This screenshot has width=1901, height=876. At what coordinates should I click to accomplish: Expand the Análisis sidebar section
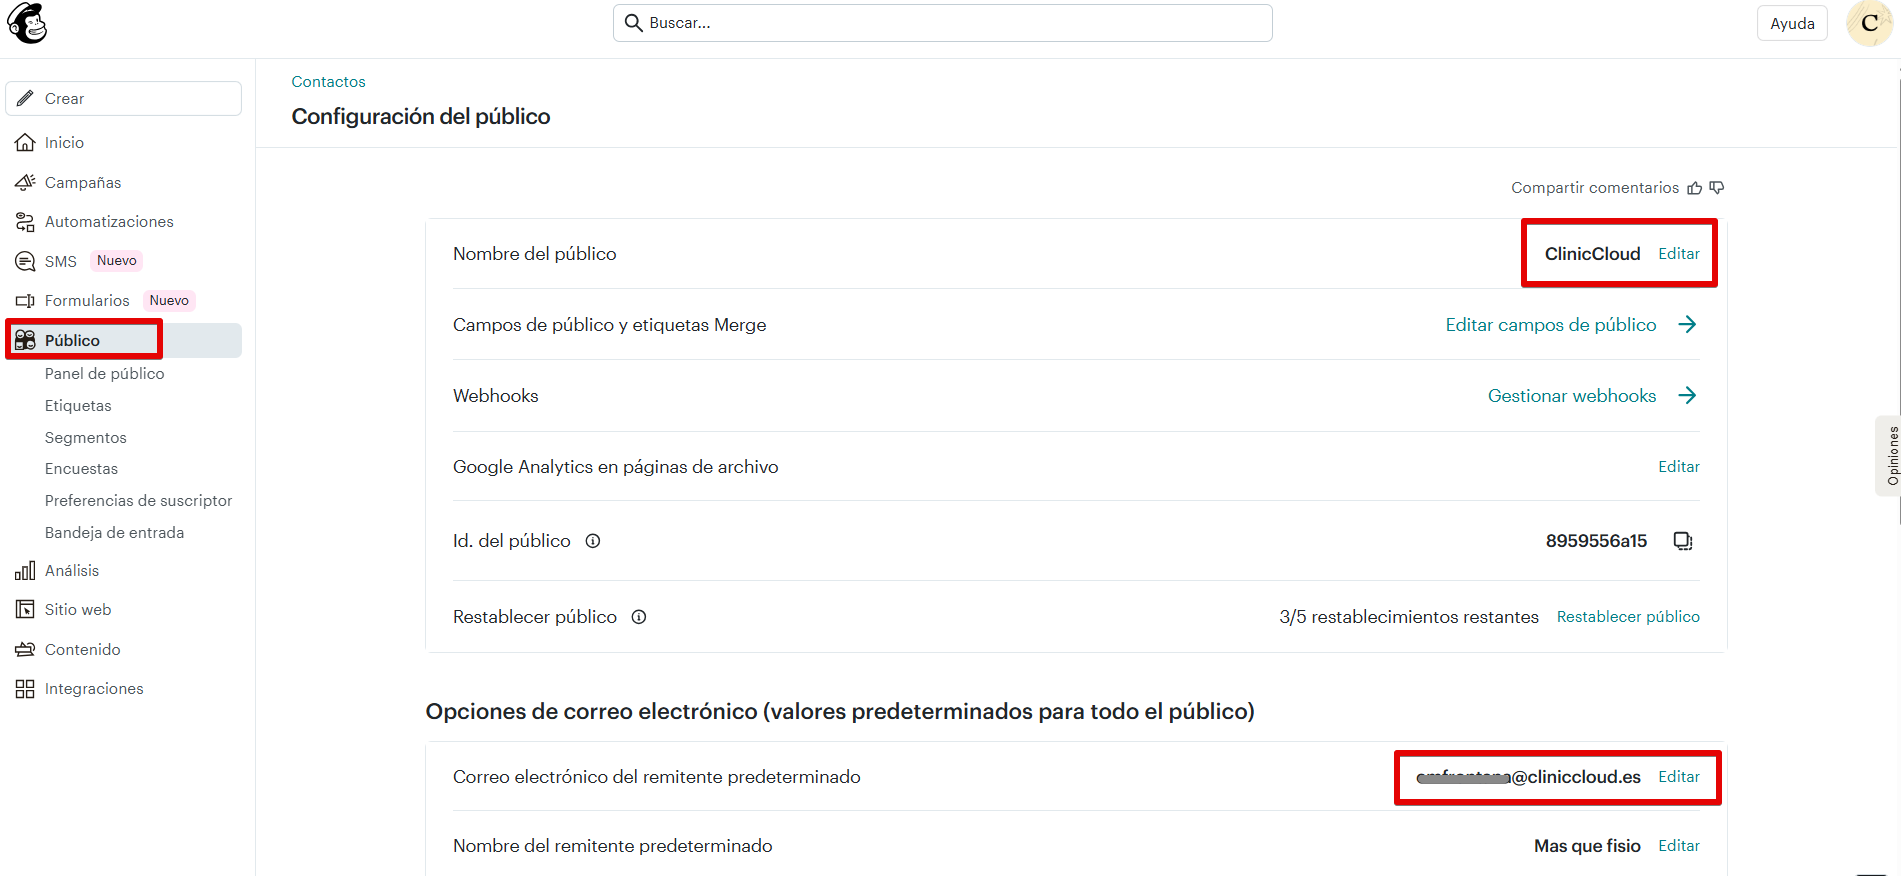tap(72, 571)
